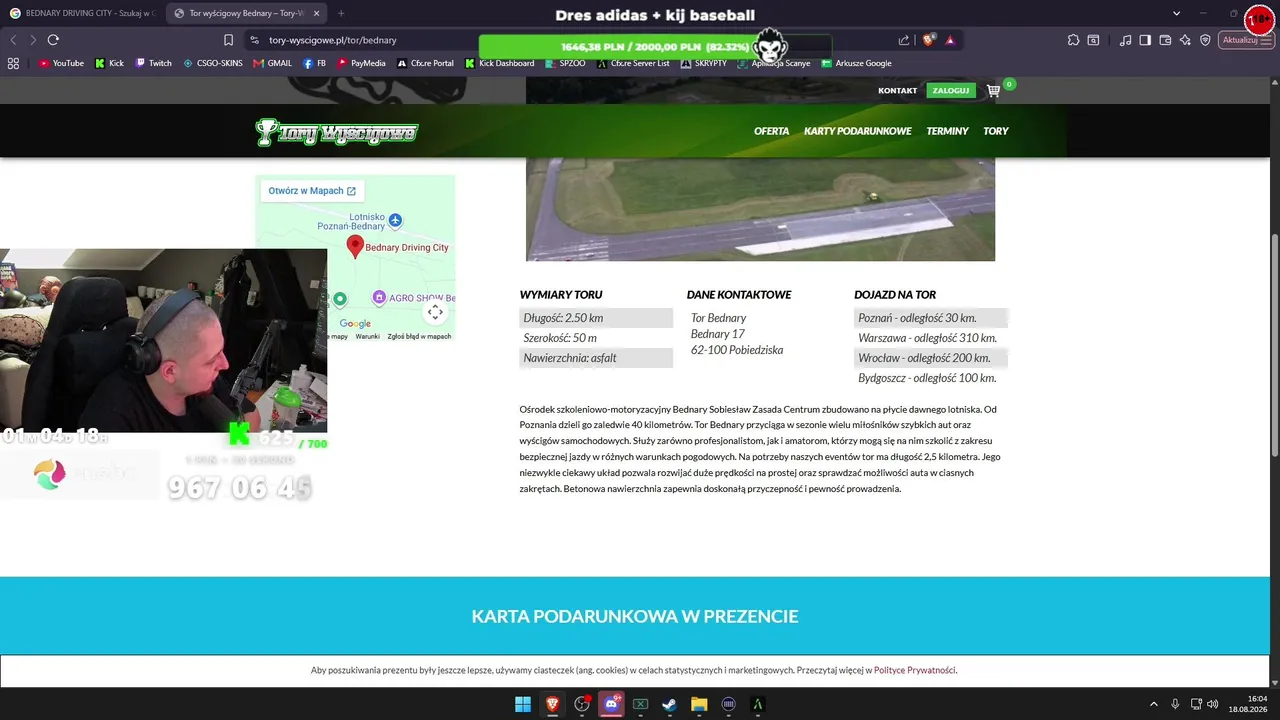Show hidden system tray icons

pos(1153,704)
